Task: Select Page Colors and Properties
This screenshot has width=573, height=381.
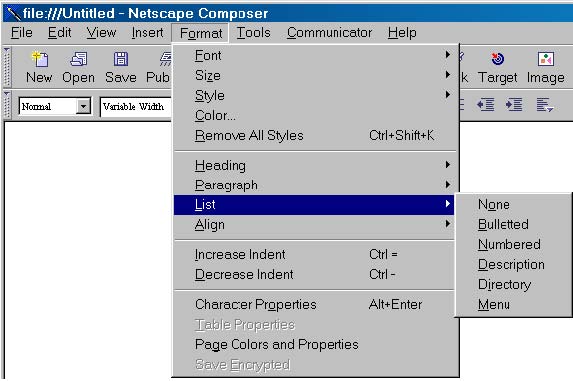Action: 314,344
